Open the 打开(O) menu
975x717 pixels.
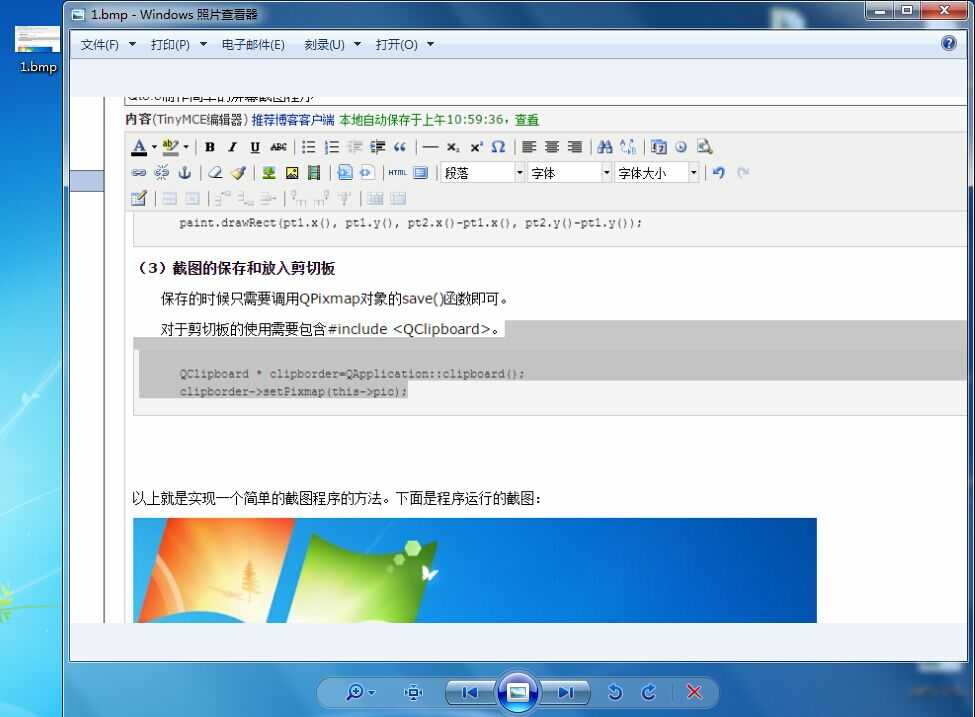coord(397,45)
